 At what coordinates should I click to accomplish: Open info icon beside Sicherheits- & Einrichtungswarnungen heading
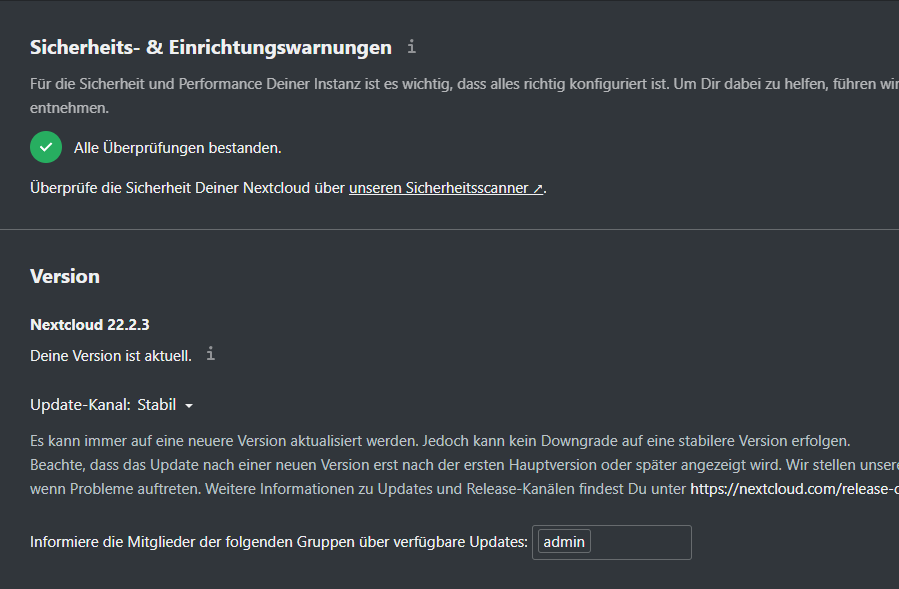pos(411,46)
